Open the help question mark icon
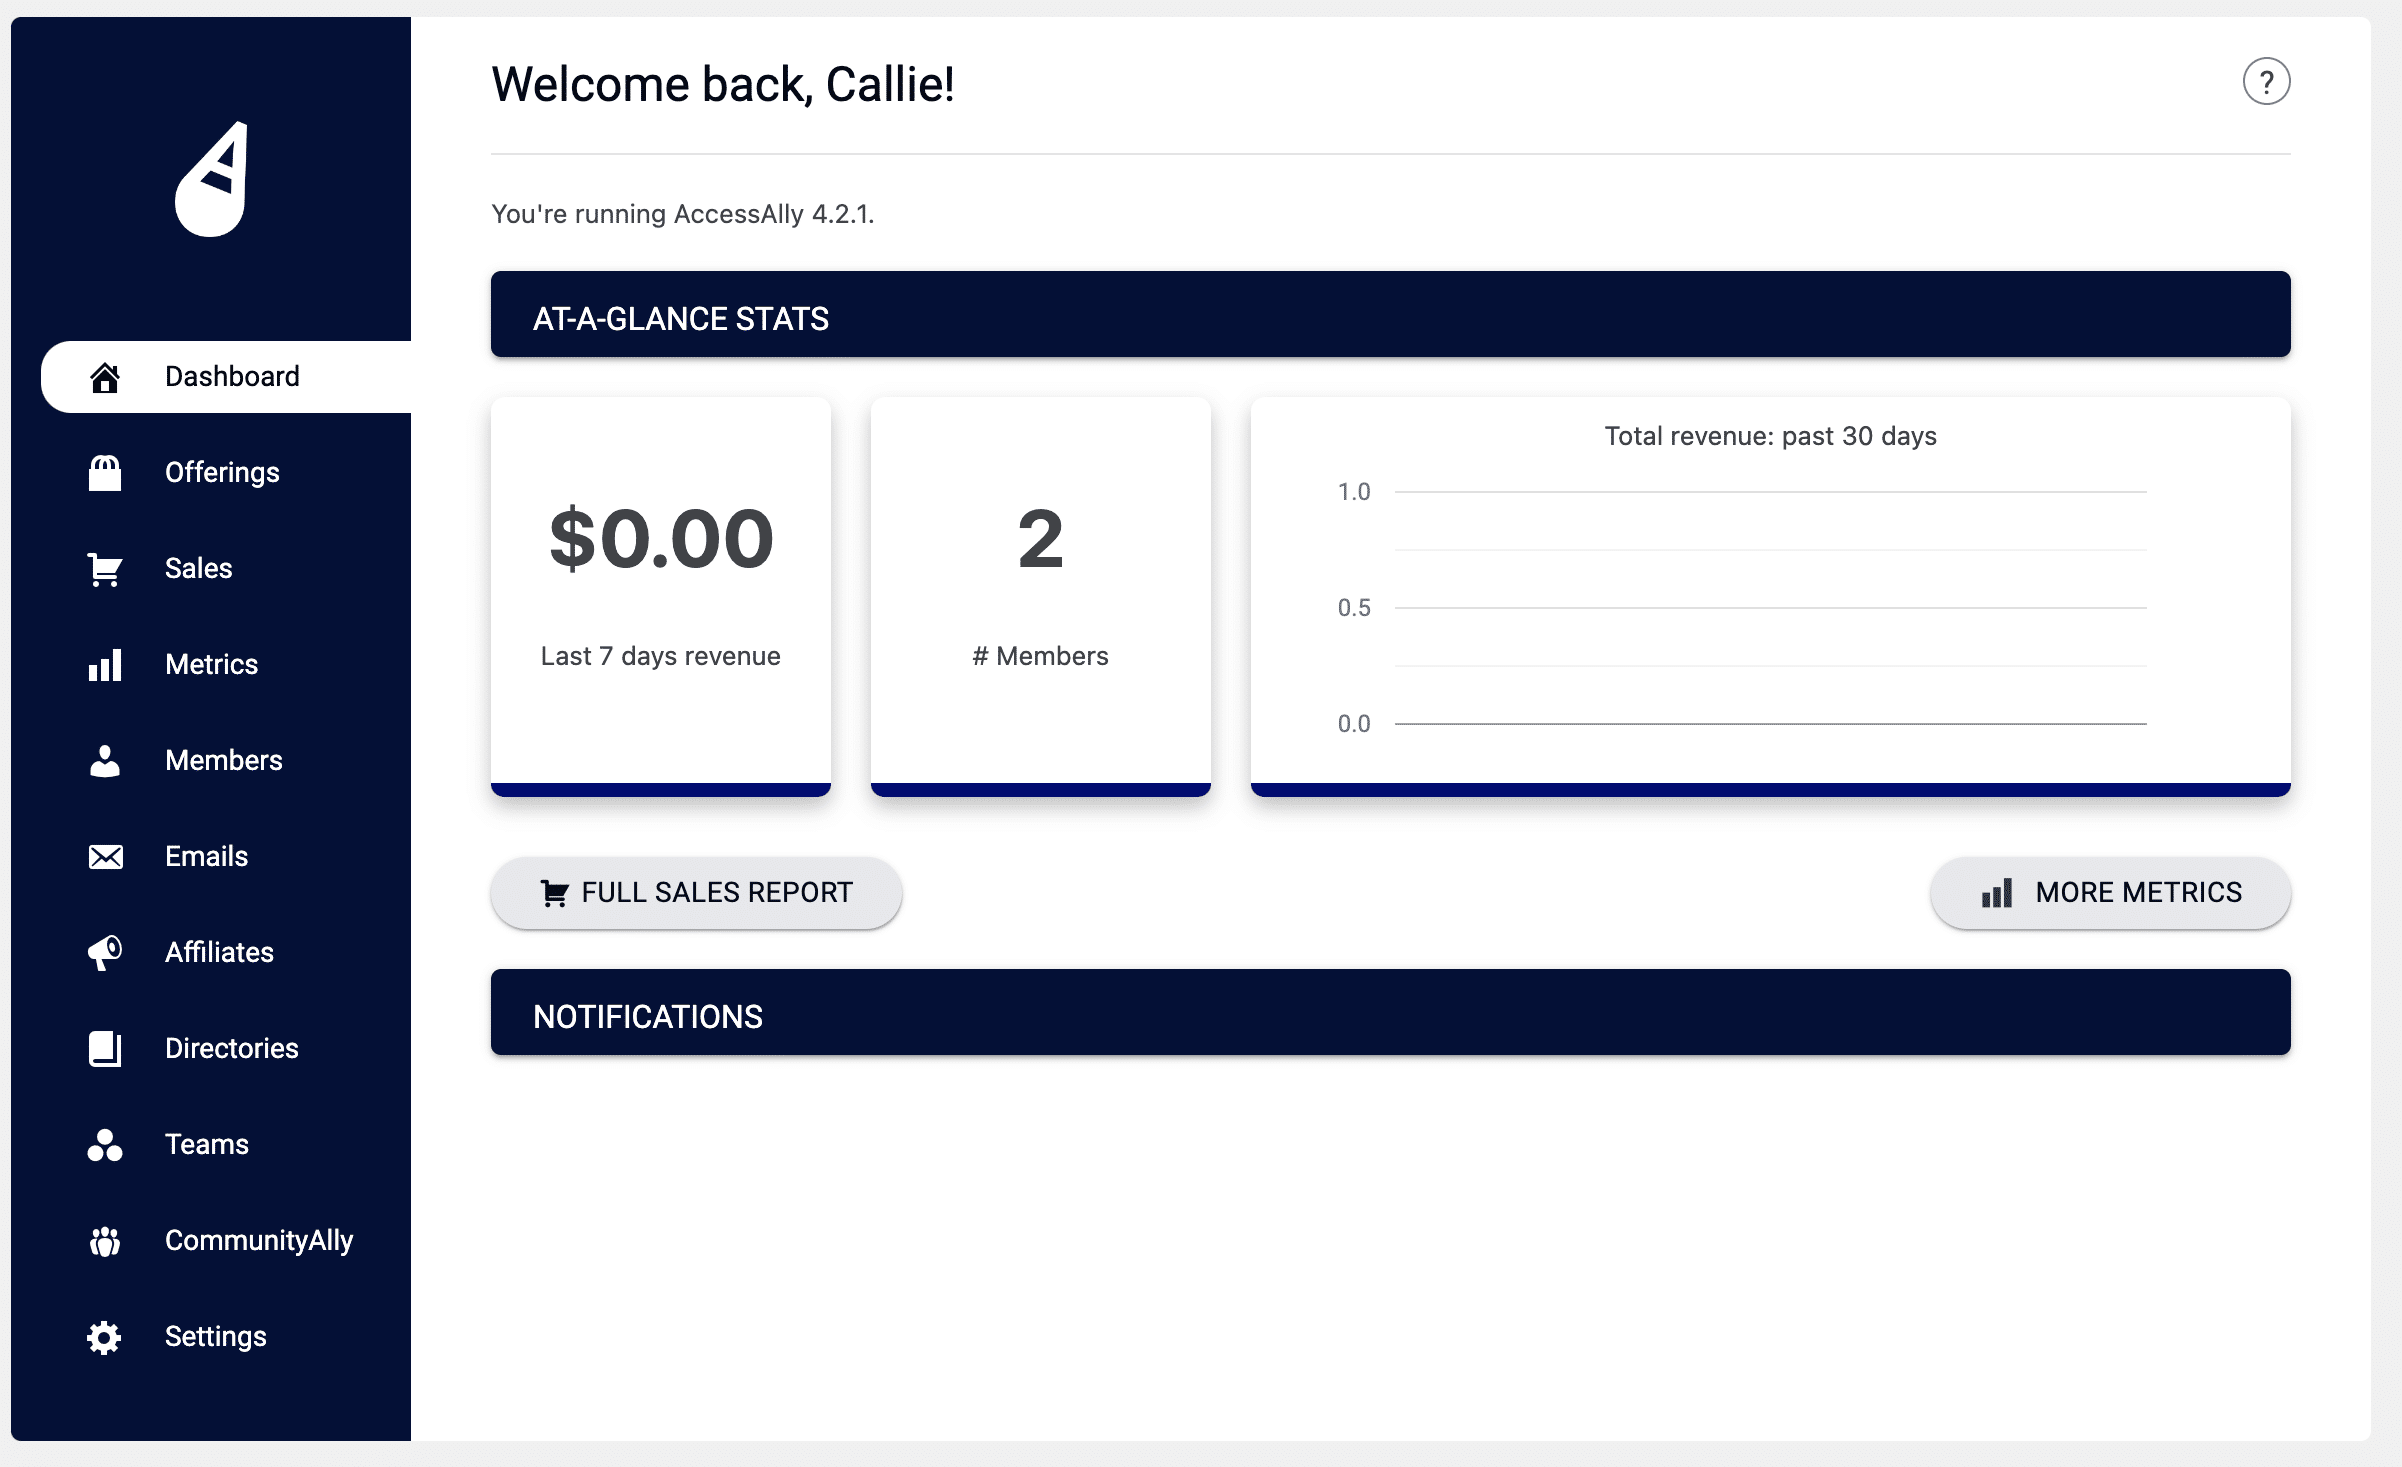 2265,82
